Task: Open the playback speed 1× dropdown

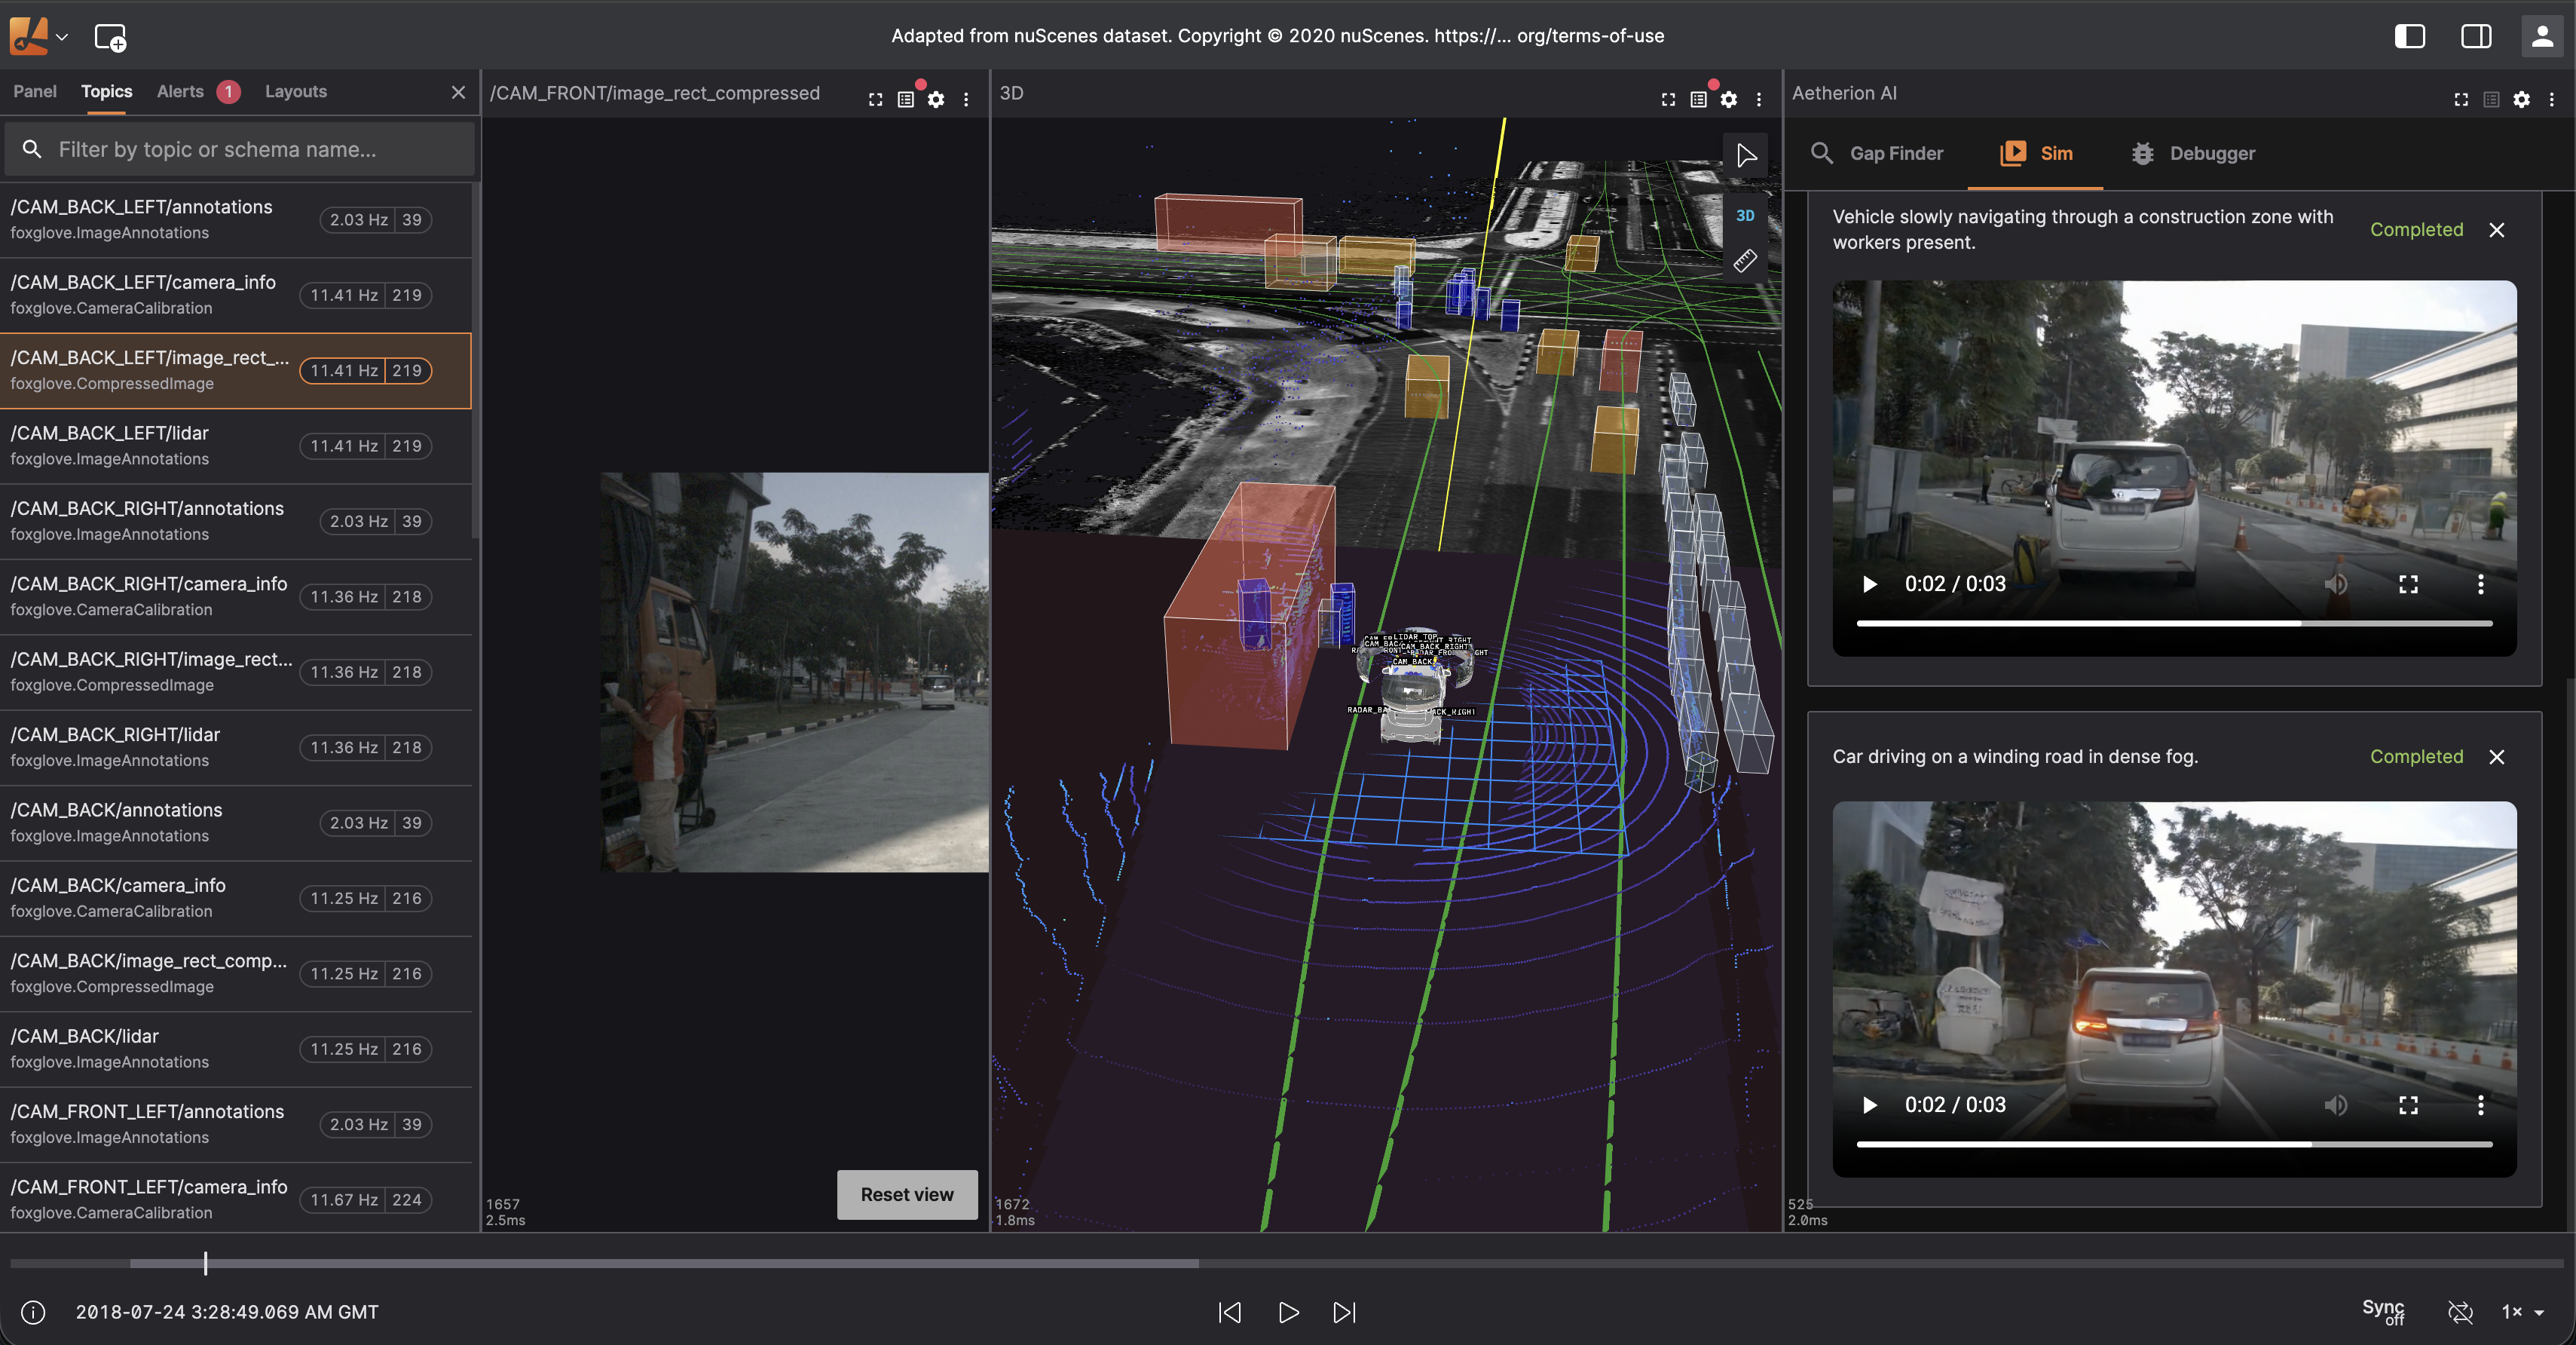Action: pyautogui.click(x=2522, y=1312)
